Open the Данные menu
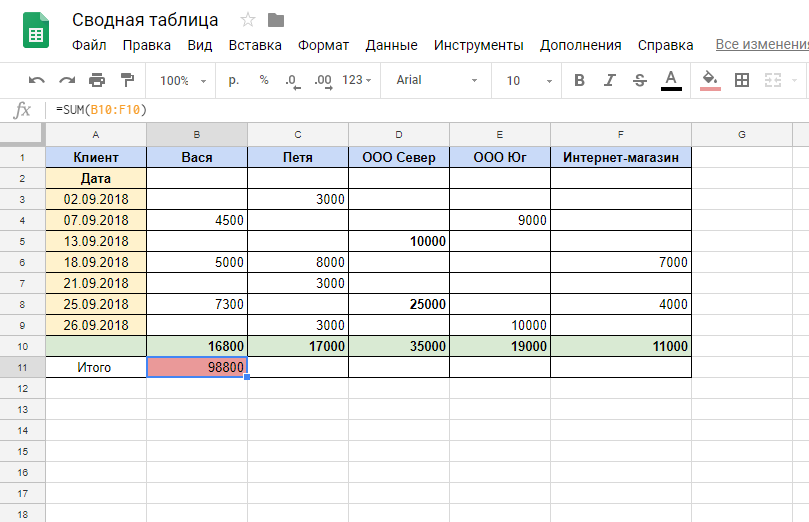 pos(391,45)
